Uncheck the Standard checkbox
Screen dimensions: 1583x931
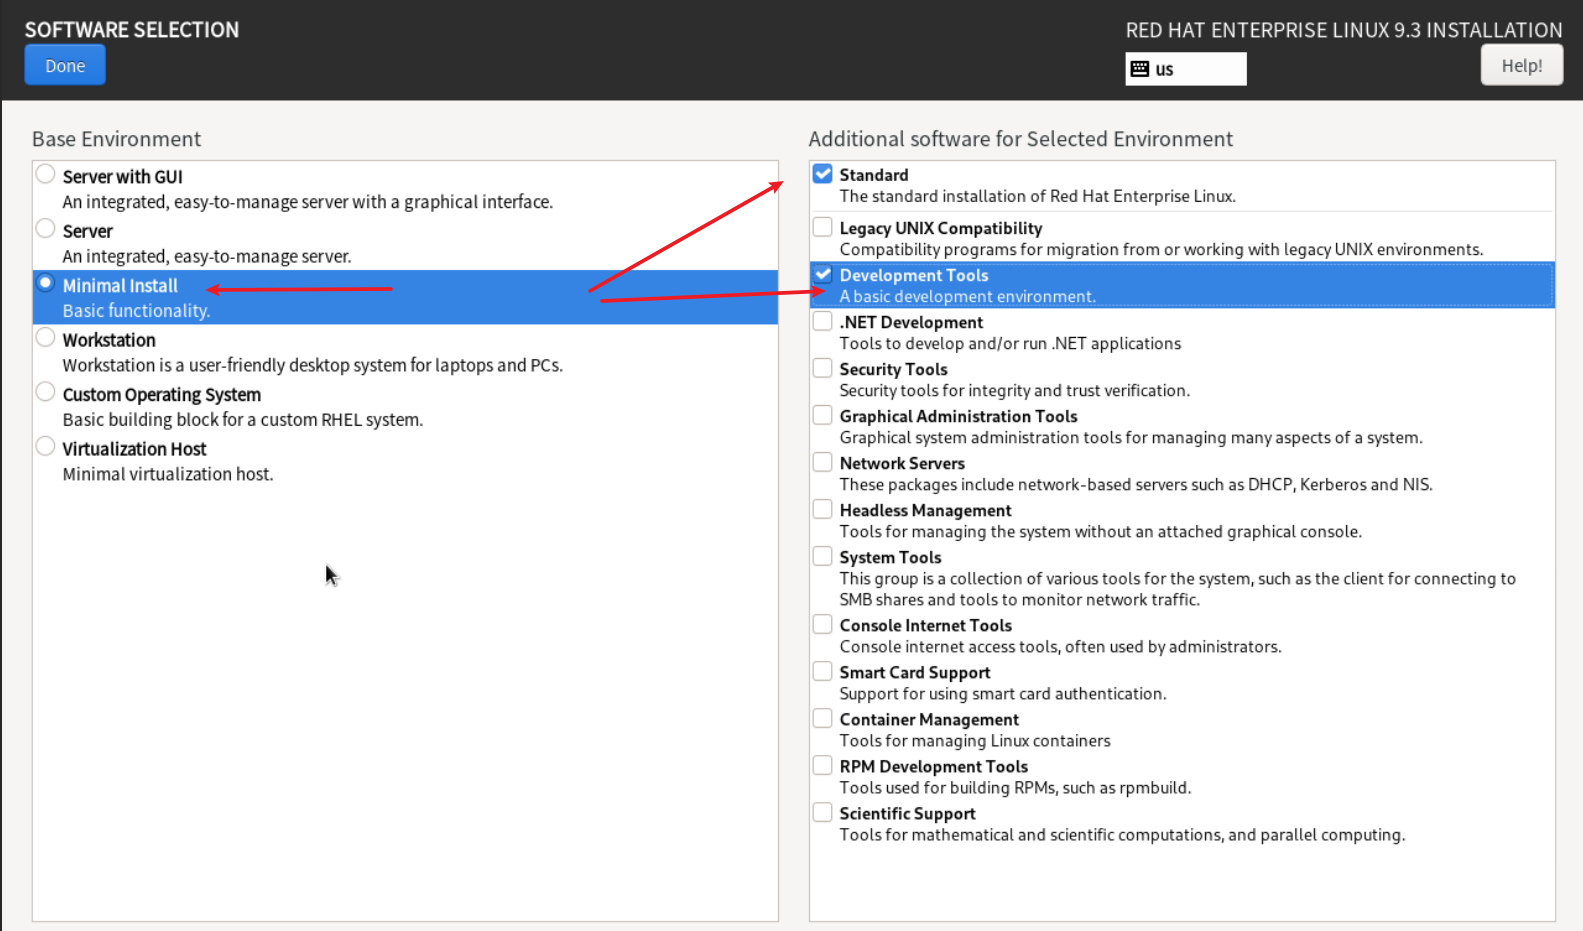[x=822, y=174]
